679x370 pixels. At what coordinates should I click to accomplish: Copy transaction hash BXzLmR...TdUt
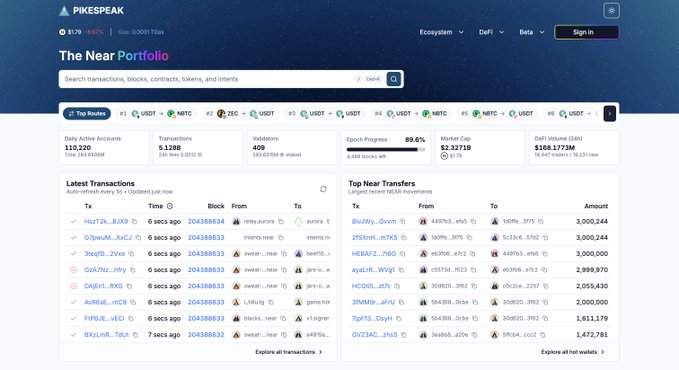(x=135, y=335)
